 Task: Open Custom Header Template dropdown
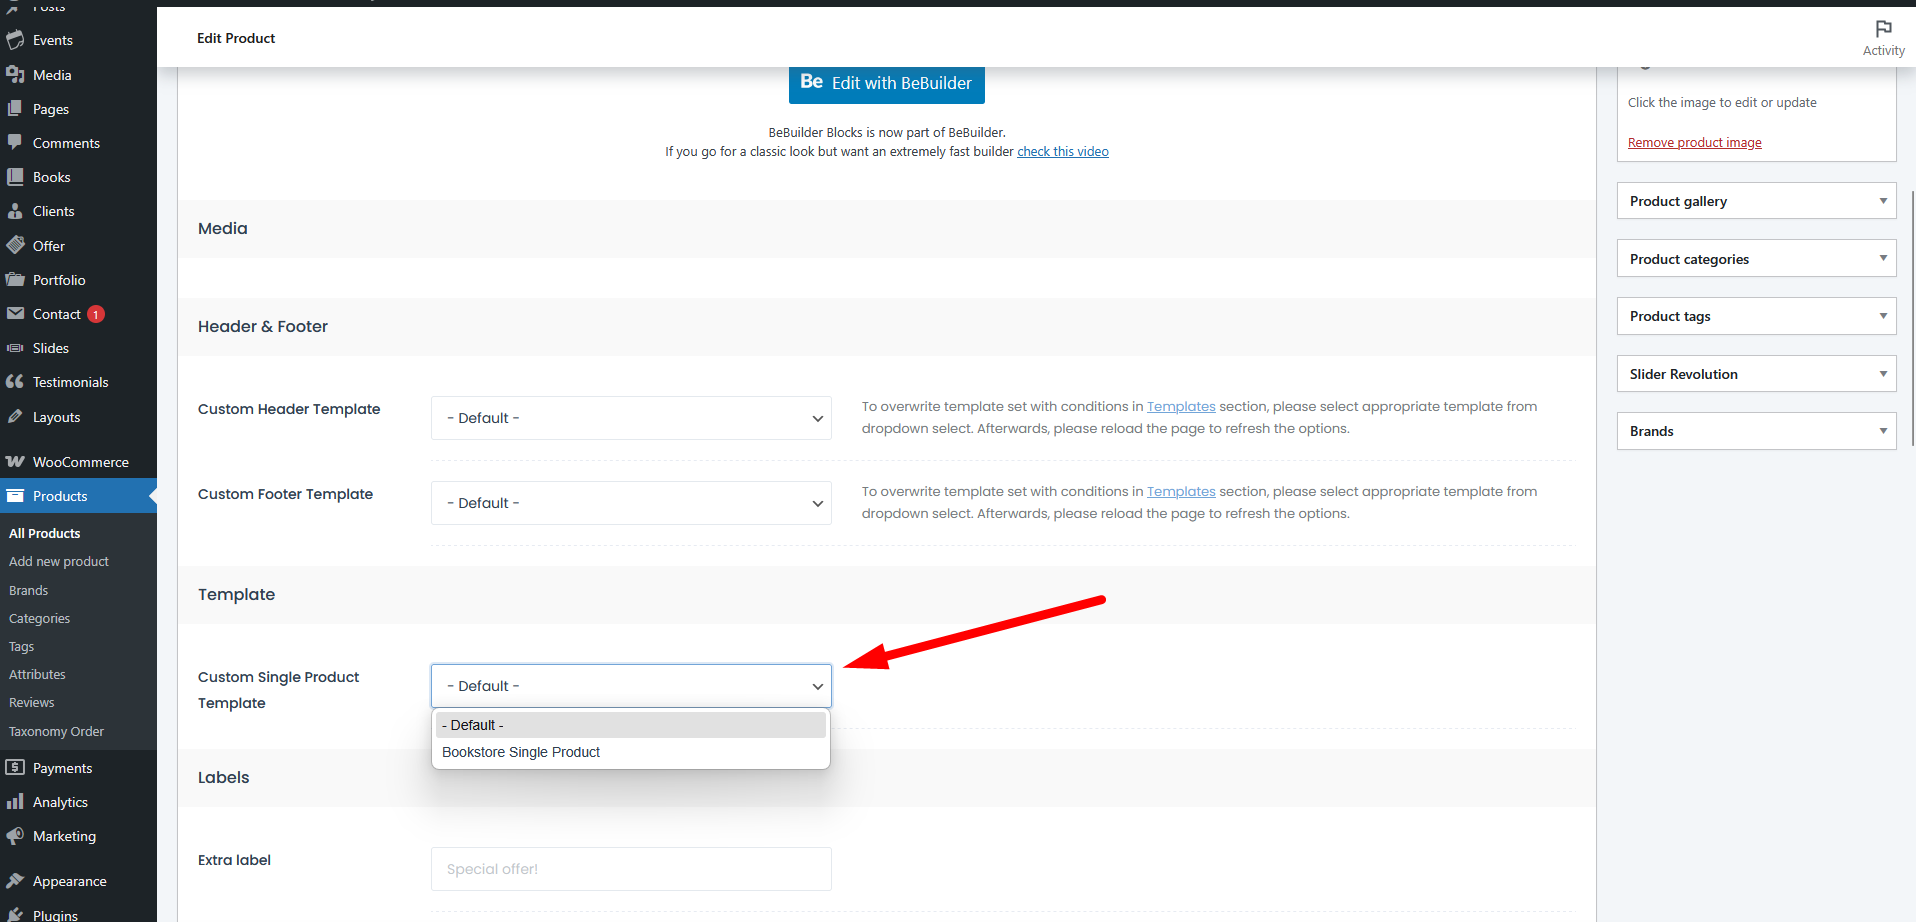(631, 418)
